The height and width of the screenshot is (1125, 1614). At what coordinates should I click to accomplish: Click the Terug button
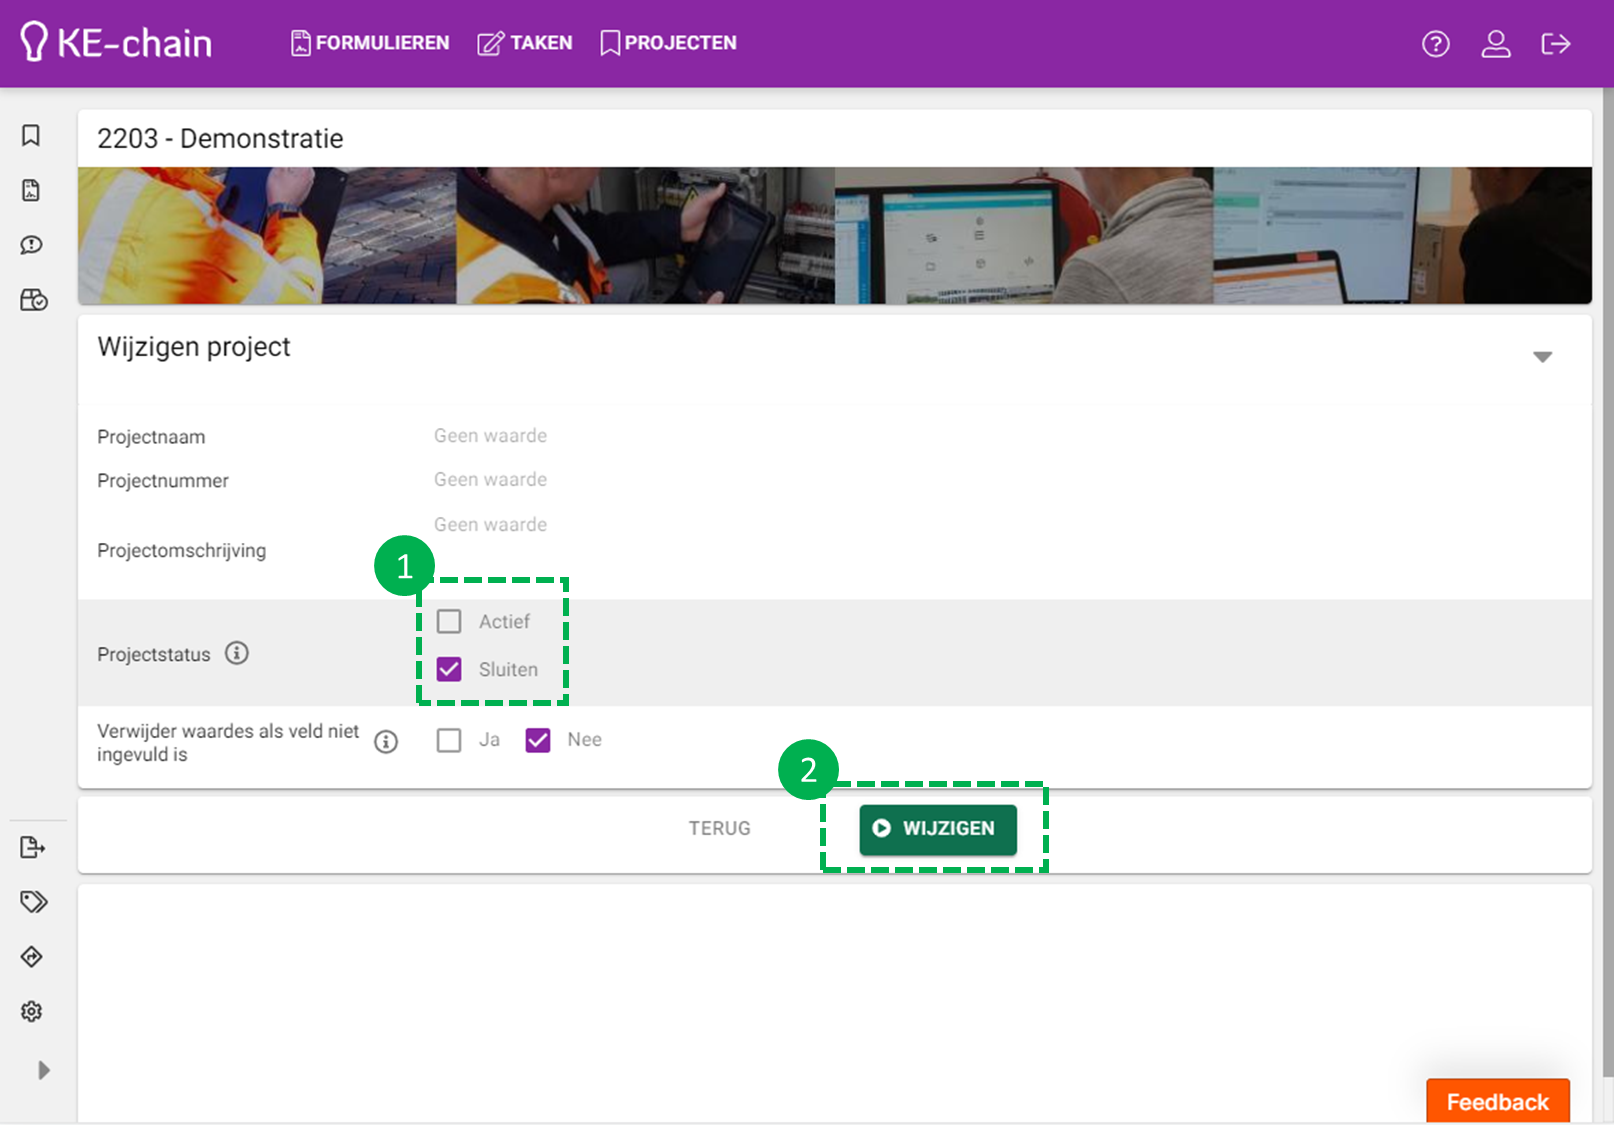(719, 829)
